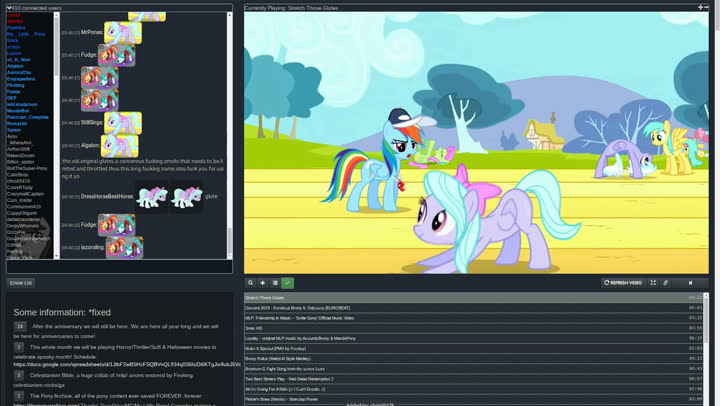This screenshot has height=406, width=720.
Task: Select the 'Stretch Those Glutes' playlist entry
Action: coord(473,298)
